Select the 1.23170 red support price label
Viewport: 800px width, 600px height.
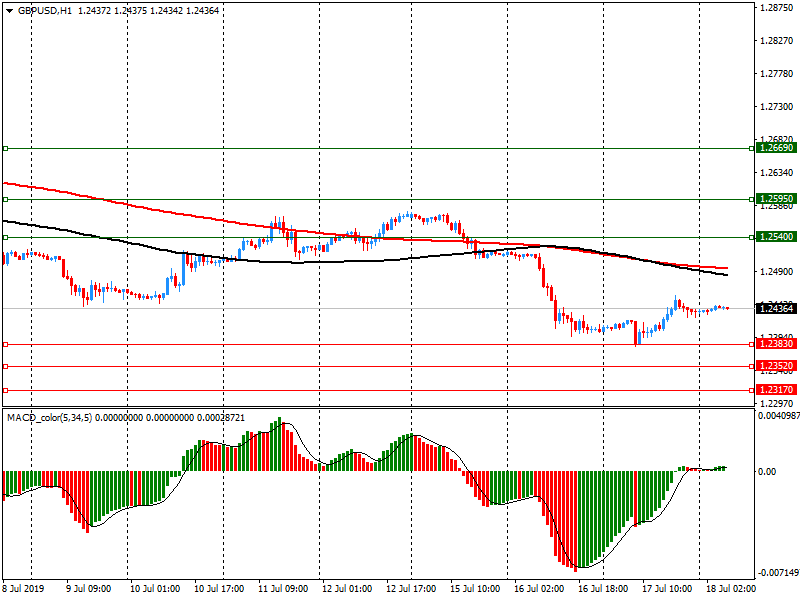777,390
